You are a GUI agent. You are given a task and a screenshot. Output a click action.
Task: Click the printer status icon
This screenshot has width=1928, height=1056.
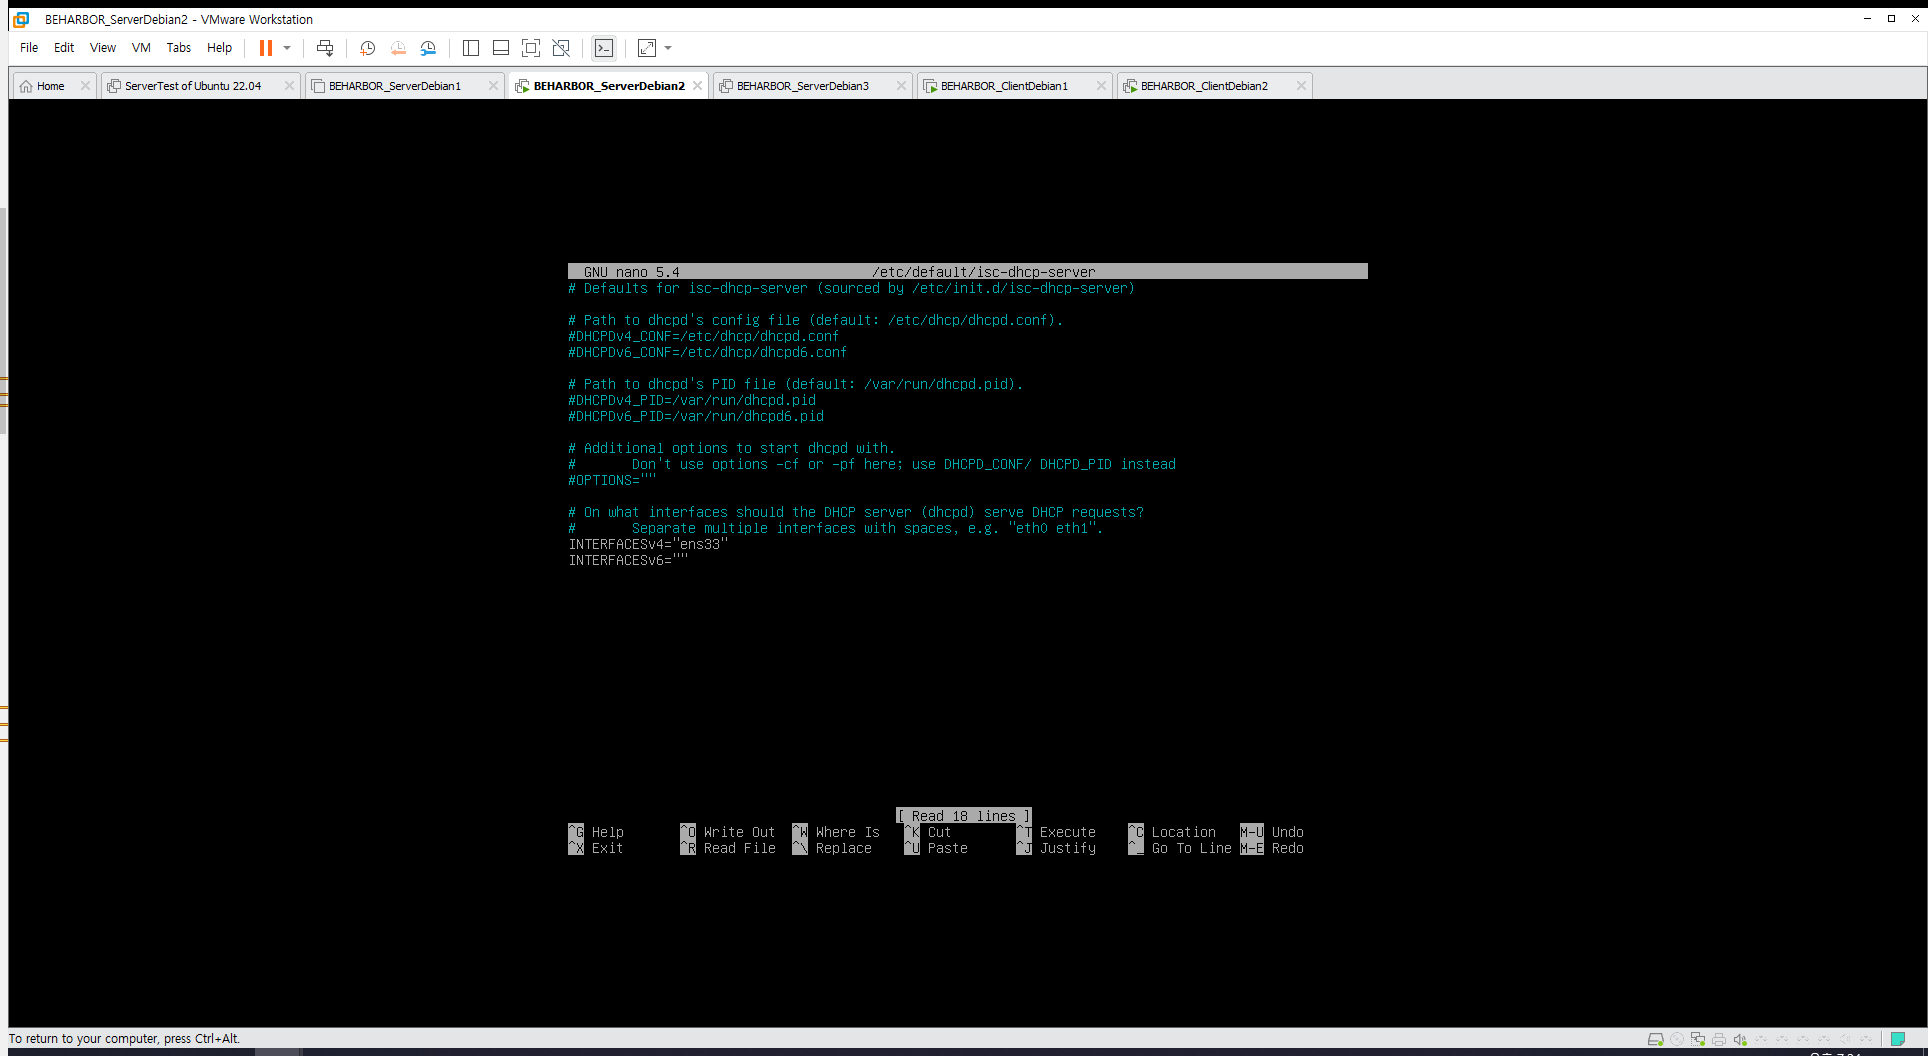(x=1719, y=1039)
